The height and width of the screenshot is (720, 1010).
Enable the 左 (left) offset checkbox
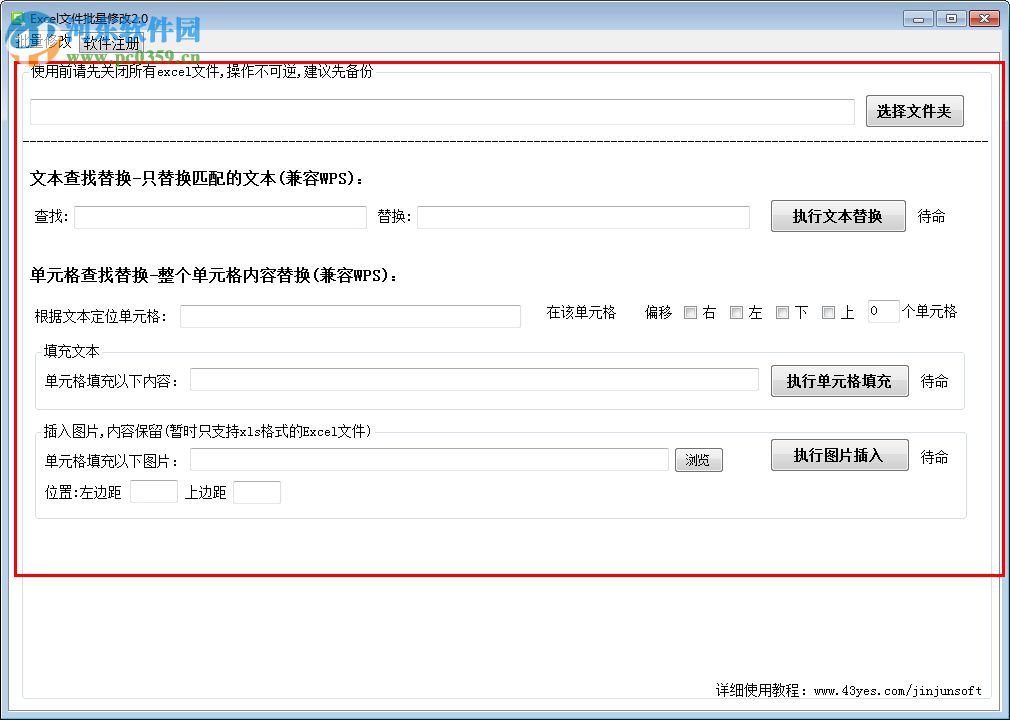pos(737,312)
